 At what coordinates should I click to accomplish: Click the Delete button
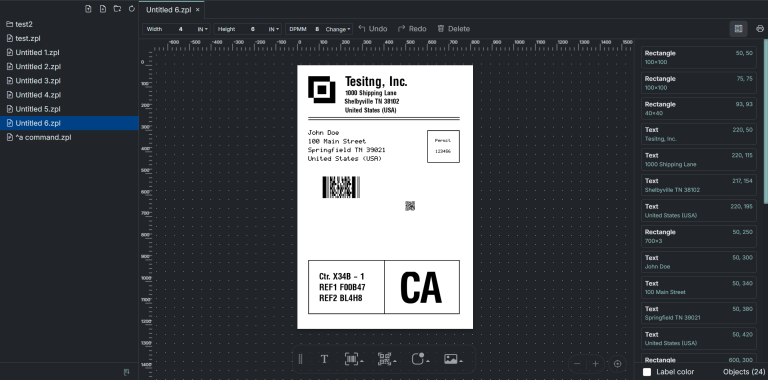[454, 29]
